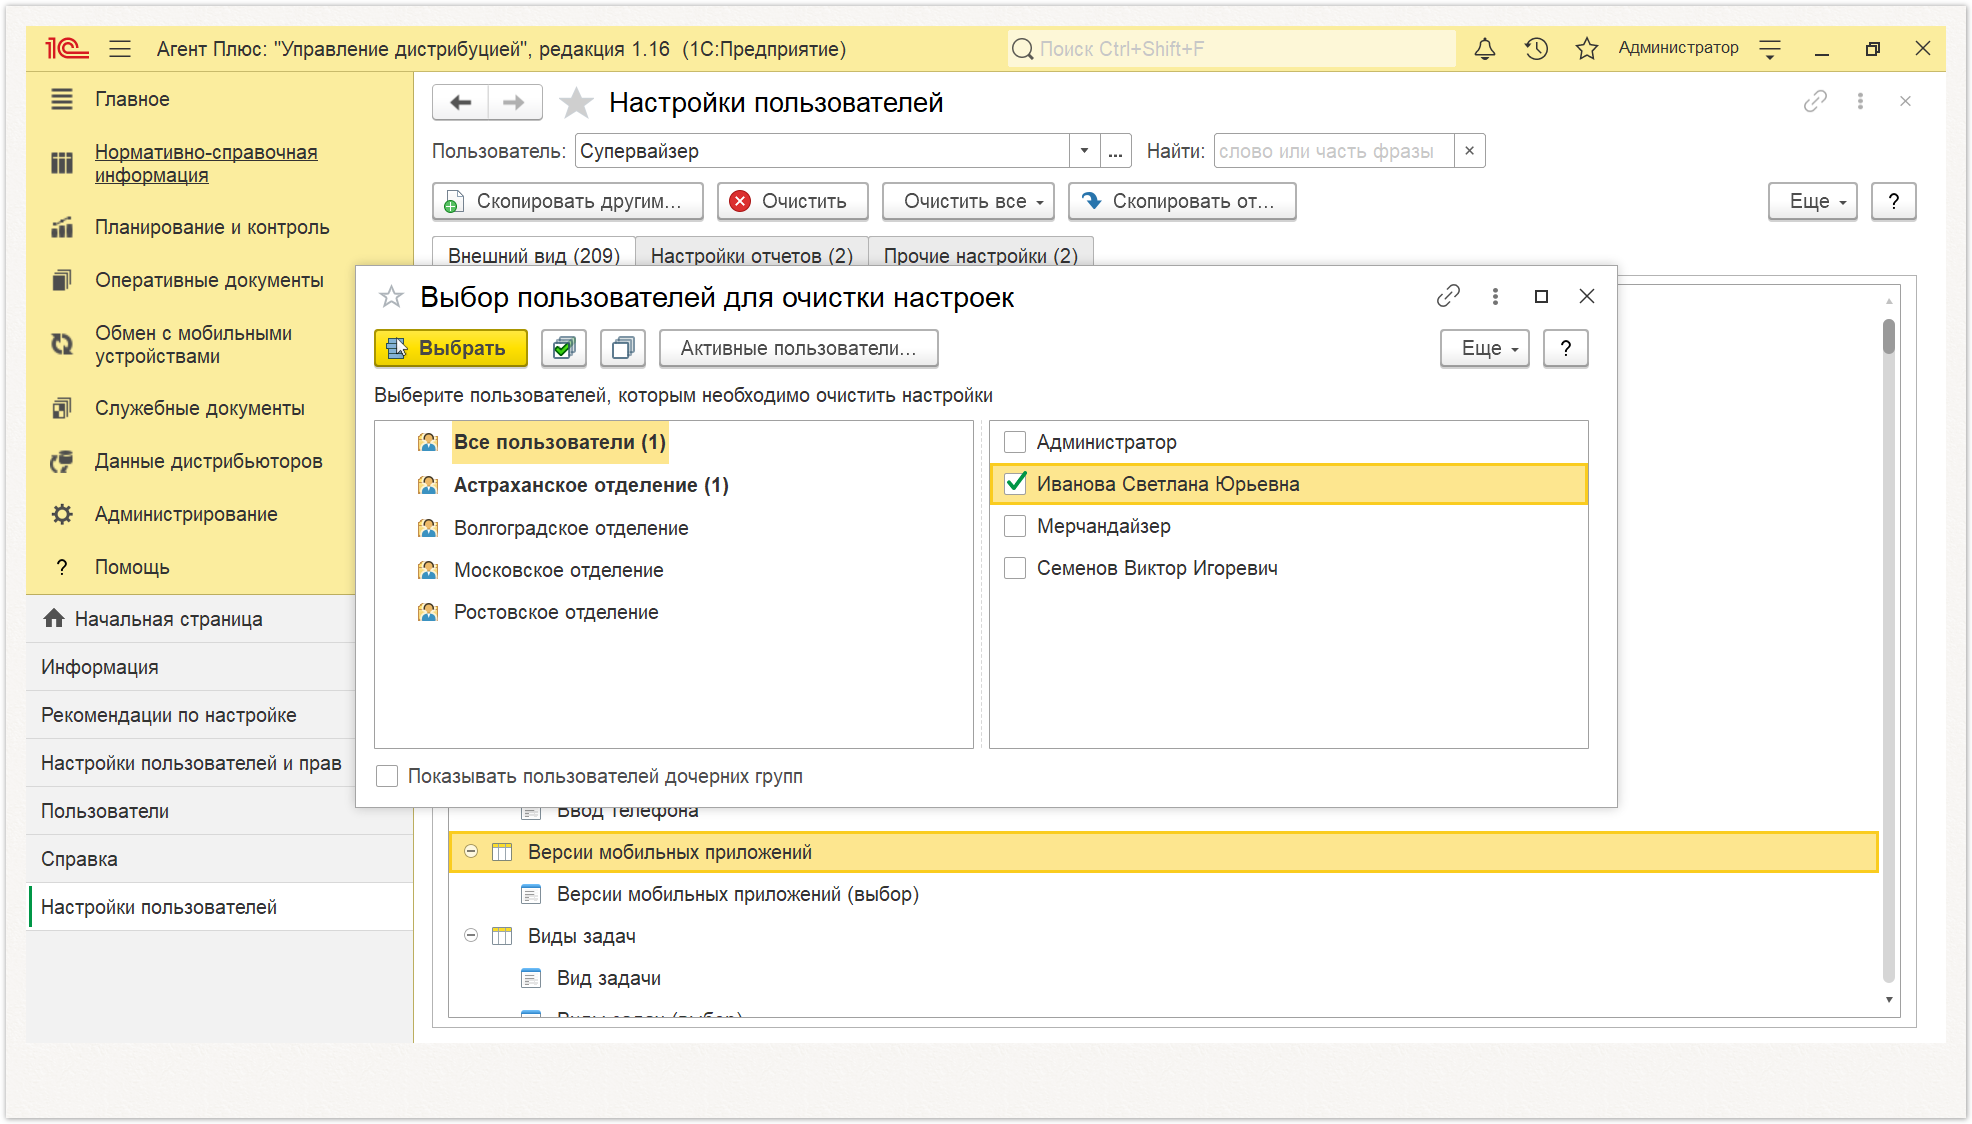Switch to Прочие настройки (2) tab
Viewport: 1972px width, 1124px height.
[x=981, y=255]
